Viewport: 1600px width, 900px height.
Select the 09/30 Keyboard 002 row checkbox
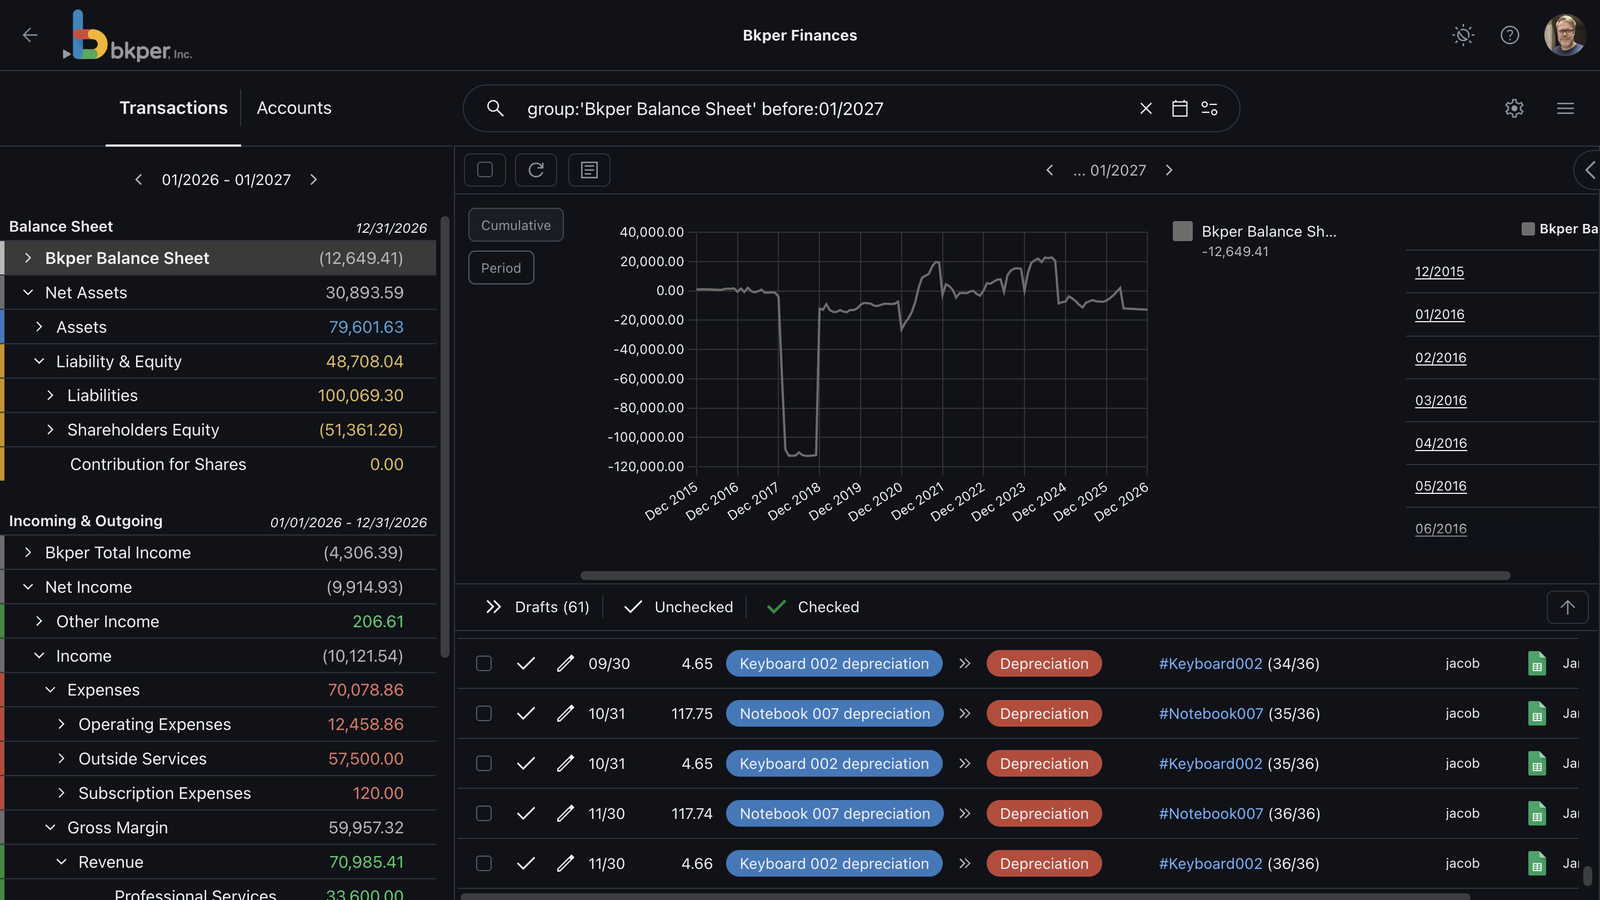(x=484, y=663)
